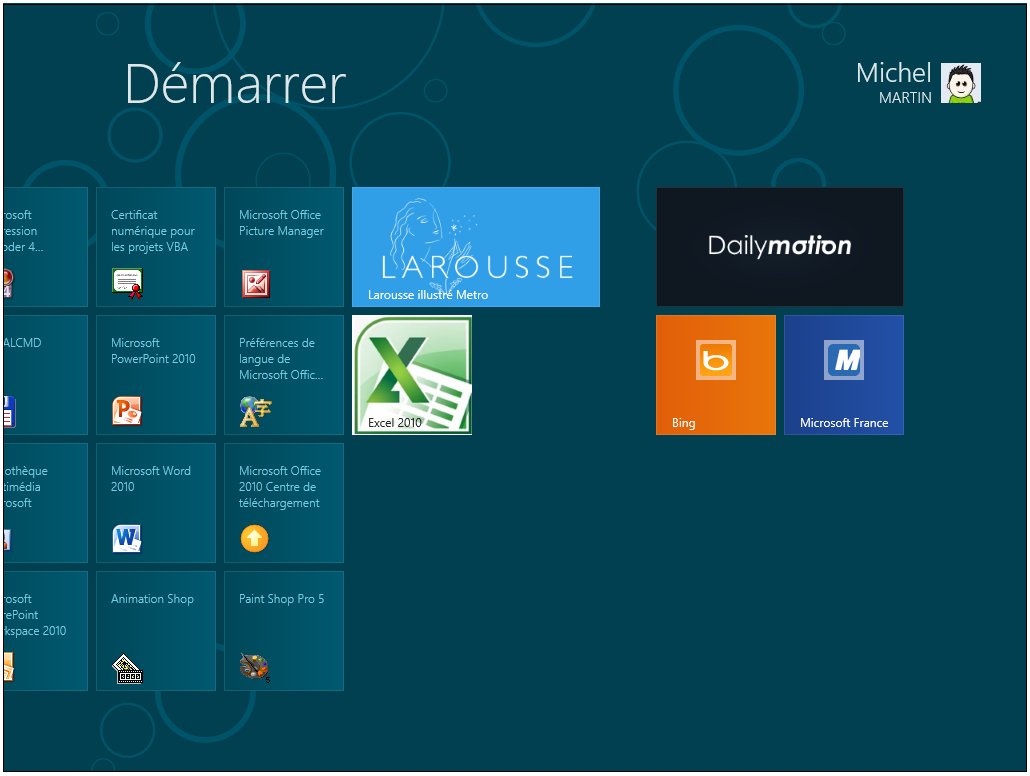The image size is (1030, 776).
Task: Open the Dailymotion tile
Action: click(x=779, y=247)
